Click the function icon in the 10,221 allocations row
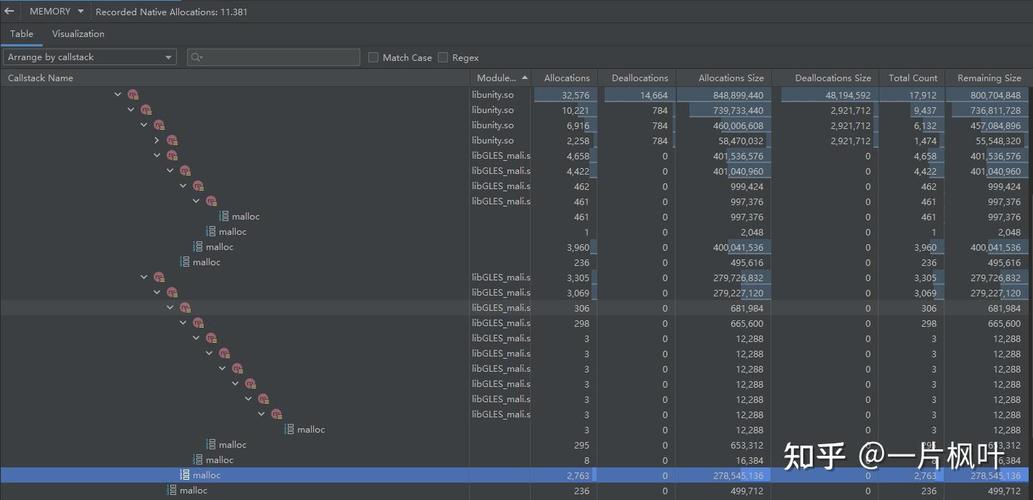This screenshot has width=1033, height=500. [146, 110]
